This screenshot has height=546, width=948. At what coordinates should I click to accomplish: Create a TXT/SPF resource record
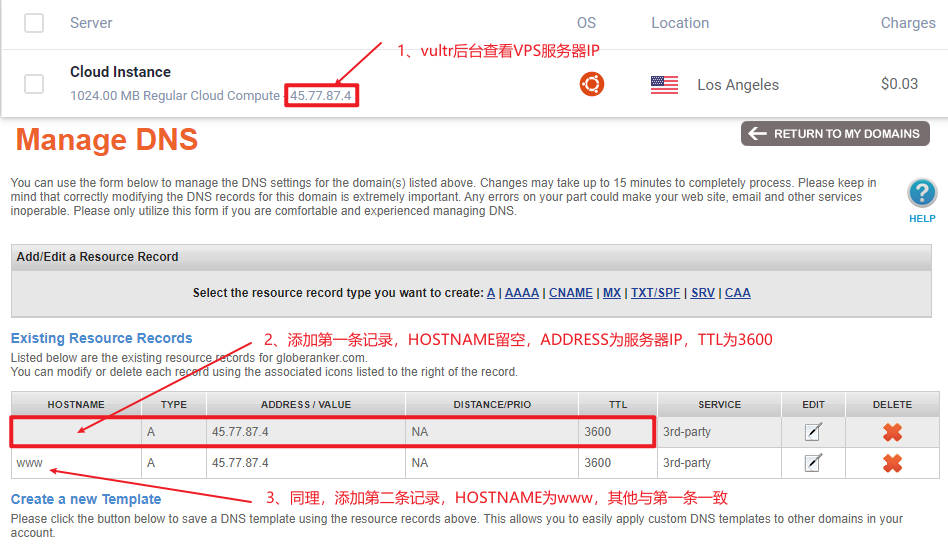655,293
